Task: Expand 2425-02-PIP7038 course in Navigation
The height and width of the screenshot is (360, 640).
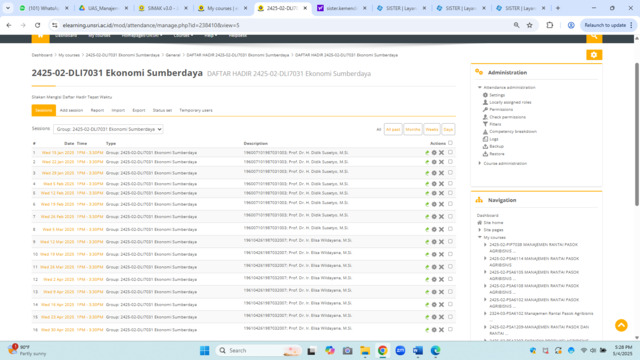Action: [485, 244]
